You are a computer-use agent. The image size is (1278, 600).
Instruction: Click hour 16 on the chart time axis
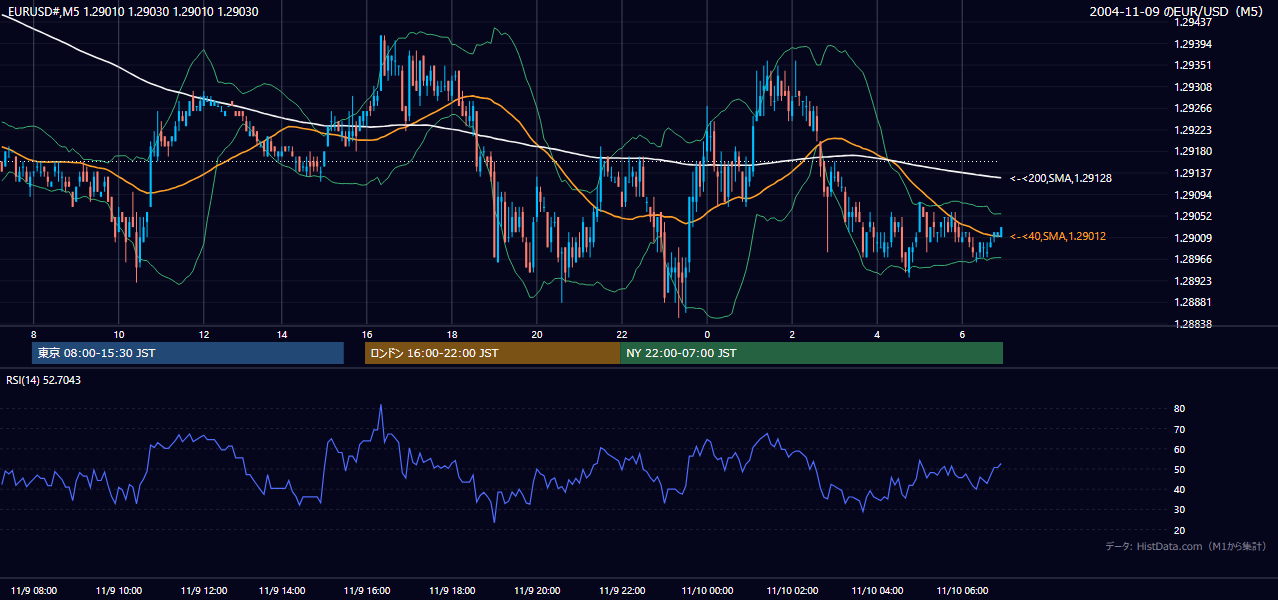point(367,334)
